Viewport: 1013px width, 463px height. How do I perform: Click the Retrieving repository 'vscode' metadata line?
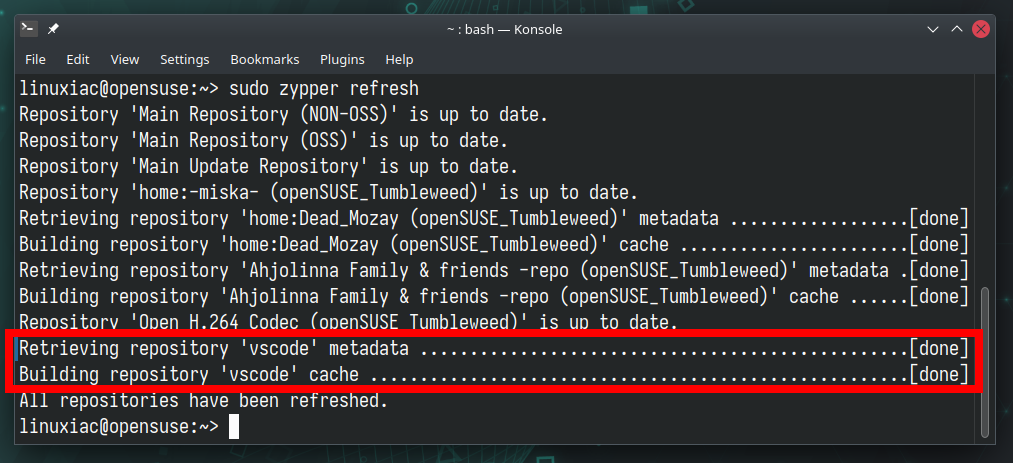point(494,349)
